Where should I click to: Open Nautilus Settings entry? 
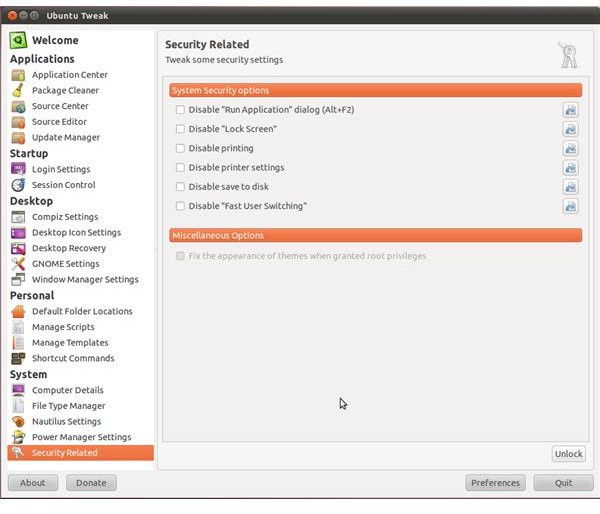coord(67,421)
